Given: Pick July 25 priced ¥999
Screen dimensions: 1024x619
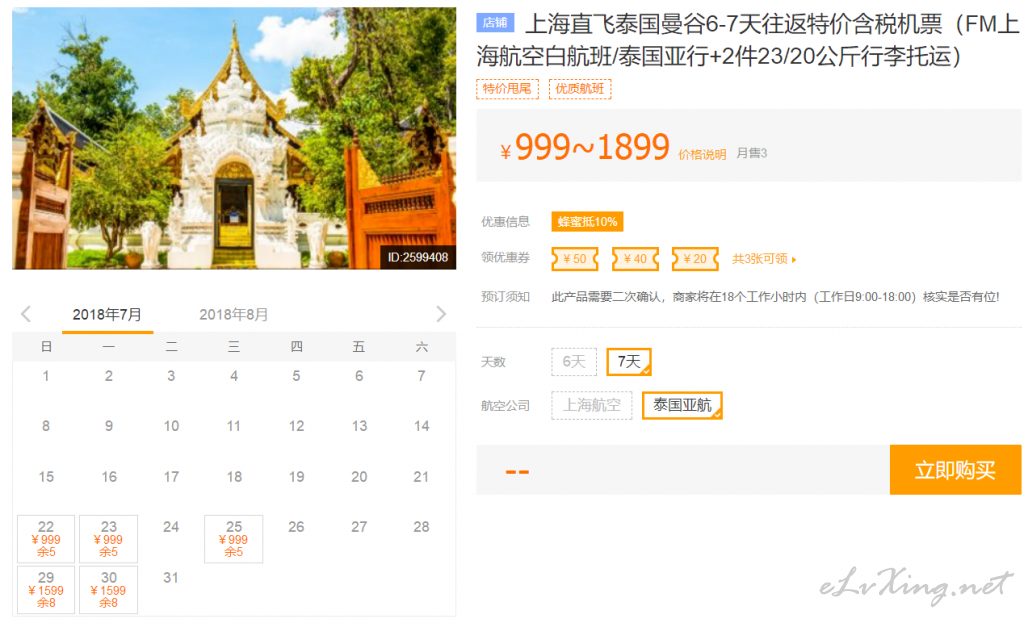Looking at the screenshot, I should coord(234,539).
